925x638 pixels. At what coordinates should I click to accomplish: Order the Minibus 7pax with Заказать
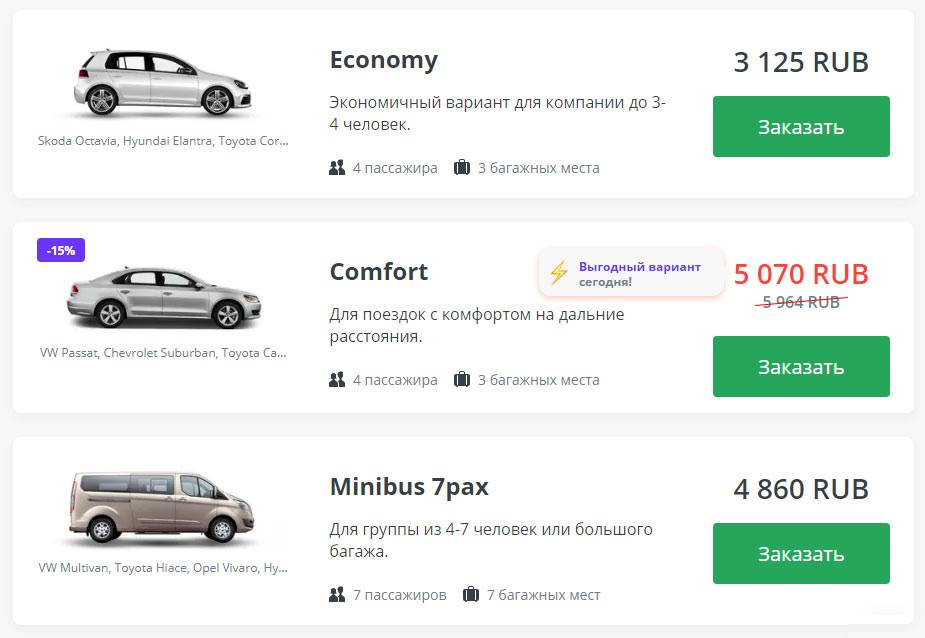(x=801, y=553)
